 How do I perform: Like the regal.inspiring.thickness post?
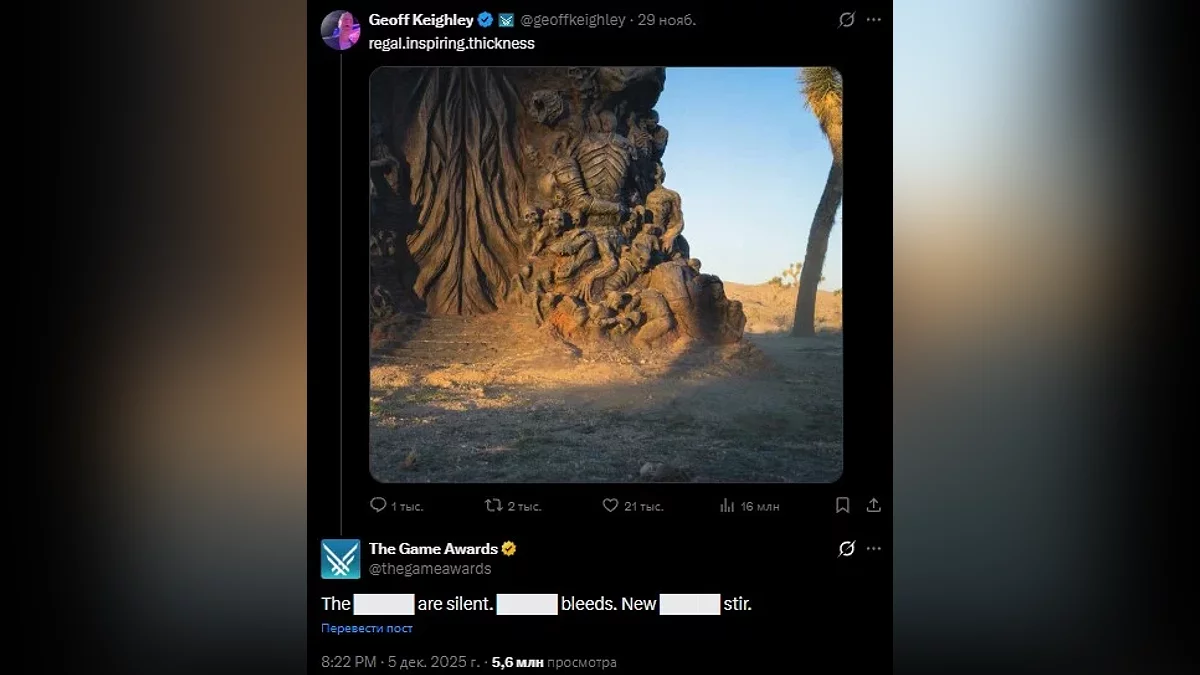tap(610, 506)
